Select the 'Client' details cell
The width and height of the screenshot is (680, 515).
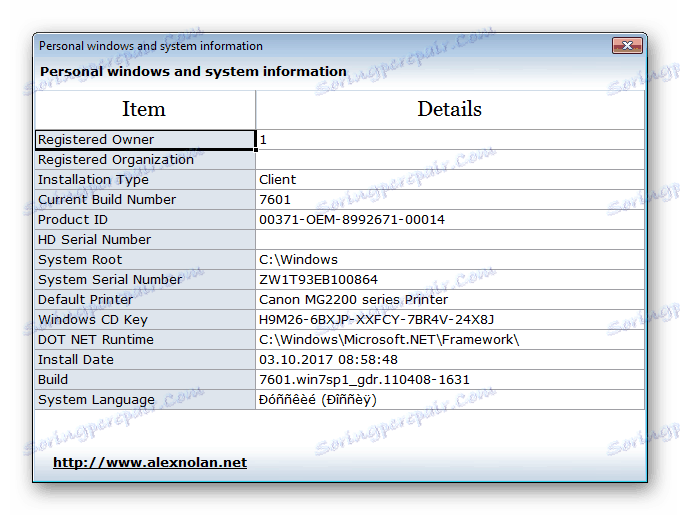(450, 179)
